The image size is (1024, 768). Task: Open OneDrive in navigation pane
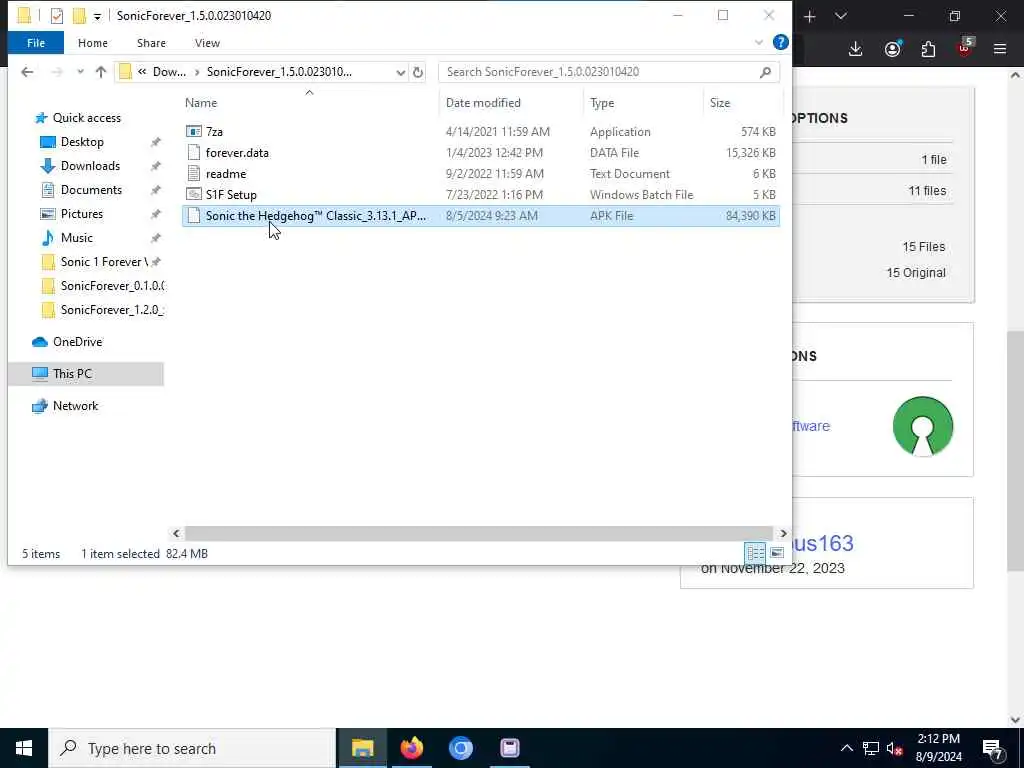coord(77,342)
